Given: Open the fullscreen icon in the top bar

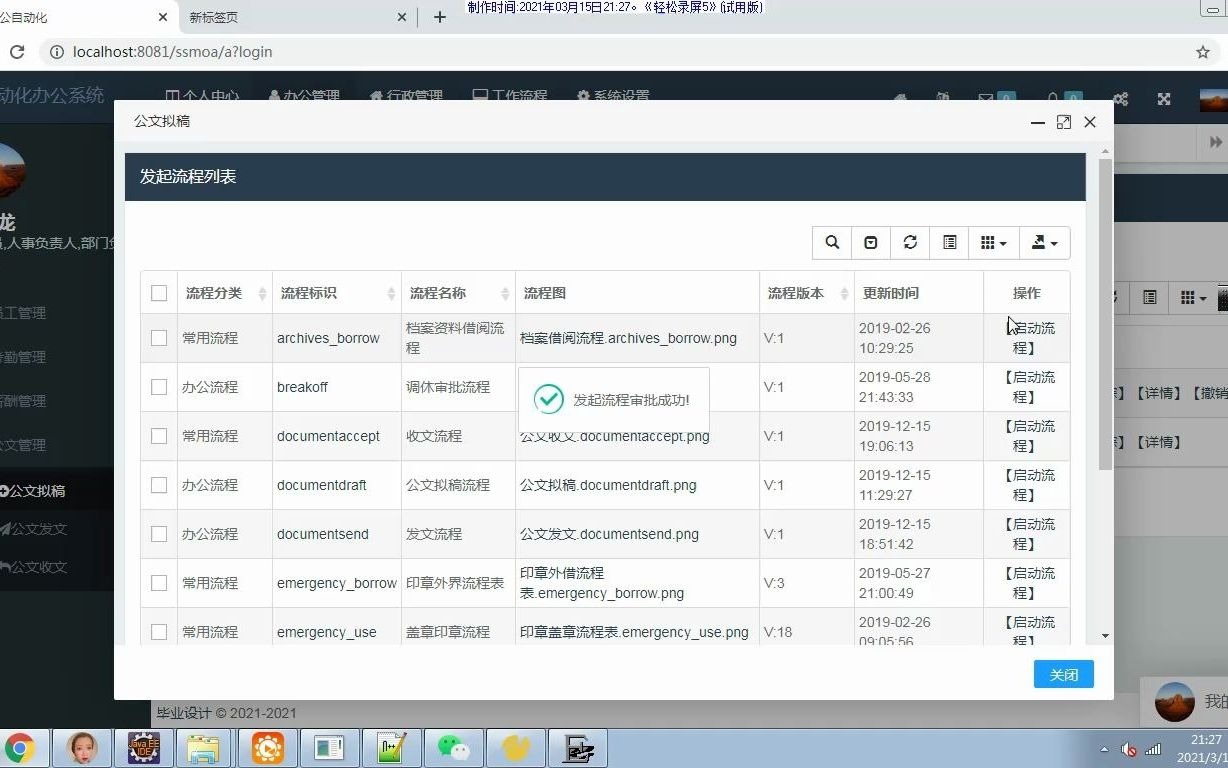Looking at the screenshot, I should (1163, 99).
